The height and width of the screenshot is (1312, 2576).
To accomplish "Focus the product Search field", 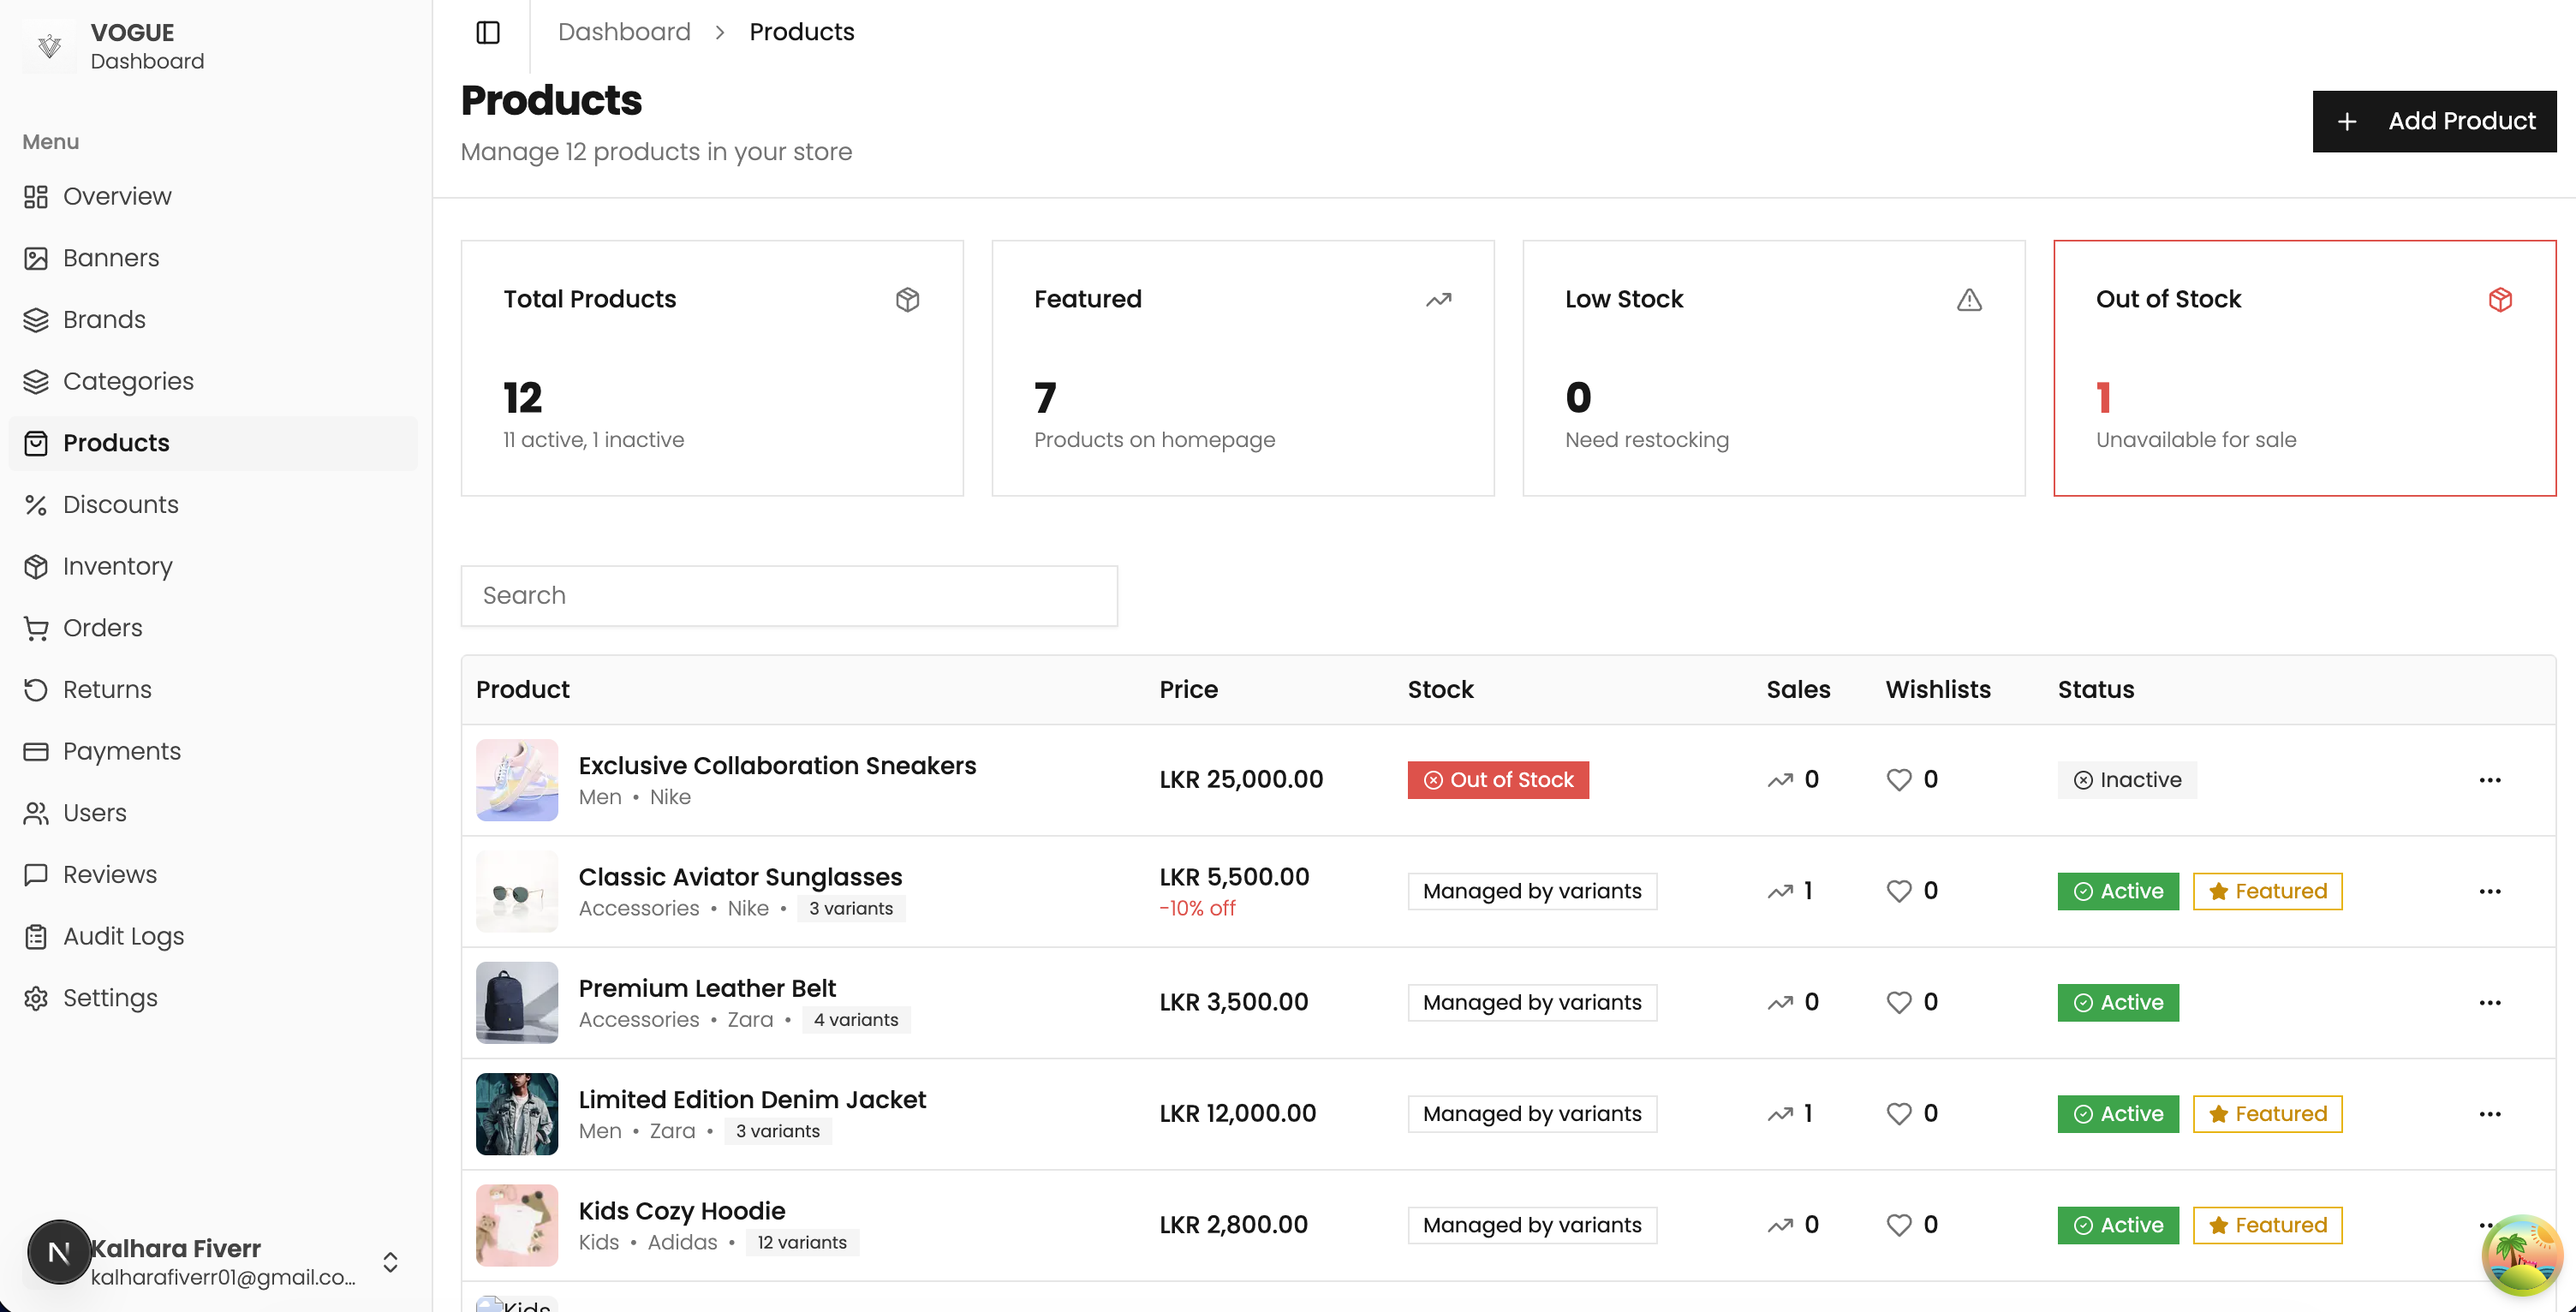I will (x=789, y=596).
